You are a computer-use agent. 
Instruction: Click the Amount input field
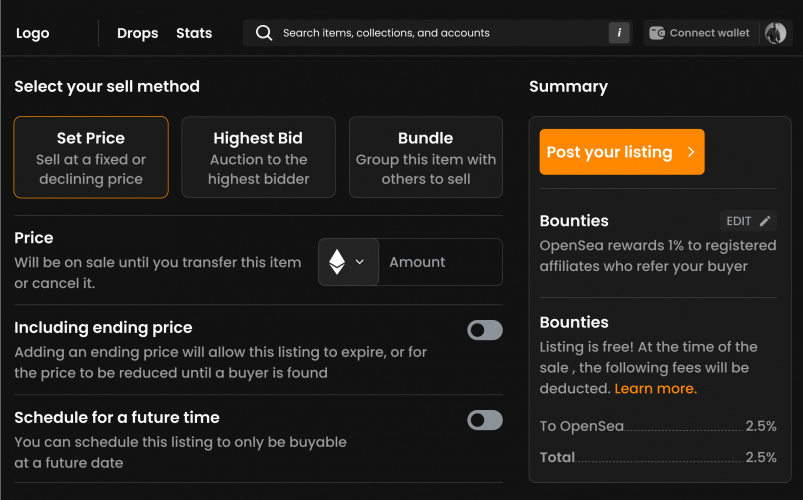pos(440,262)
